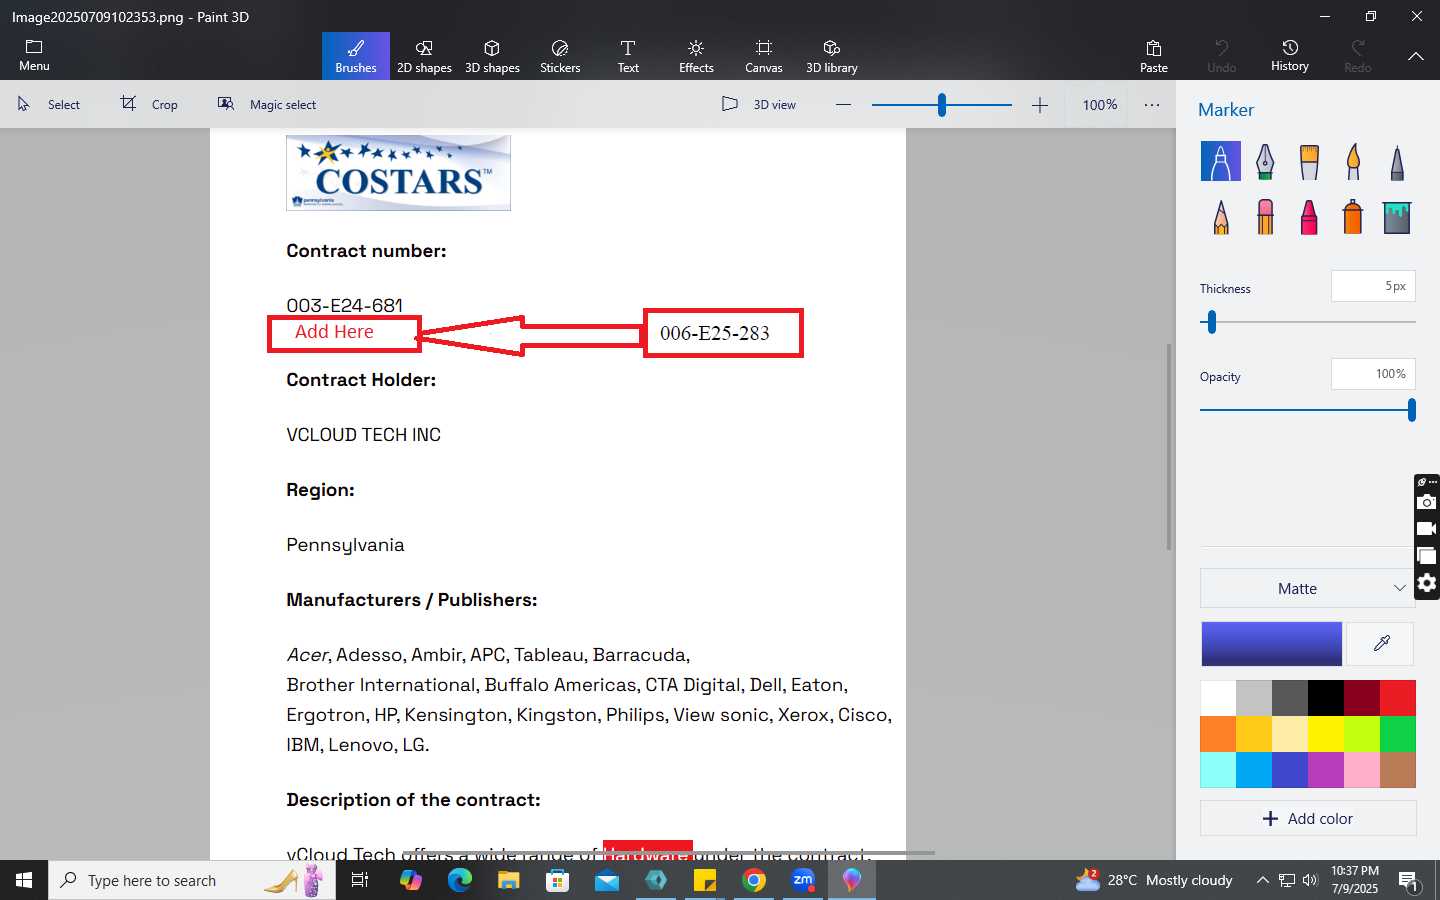Screen dimensions: 1440x900
Task: Show hidden system tray icons
Action: point(1262,880)
